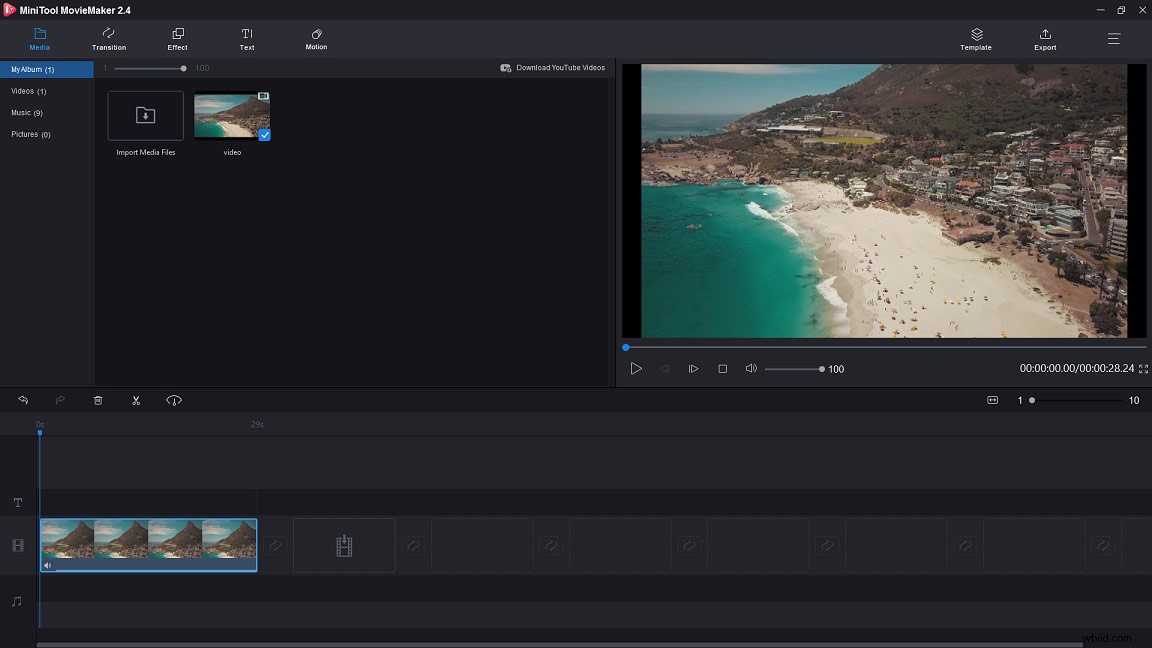Toggle the volume icon in preview controls
The height and width of the screenshot is (648, 1152).
point(751,369)
